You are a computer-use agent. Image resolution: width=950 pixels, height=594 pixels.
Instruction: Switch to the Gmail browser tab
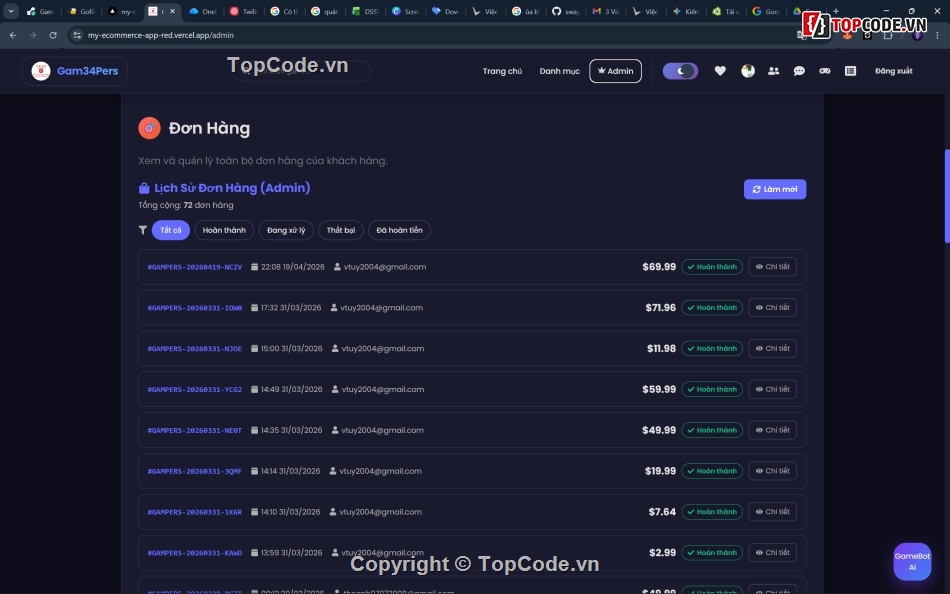pos(605,11)
